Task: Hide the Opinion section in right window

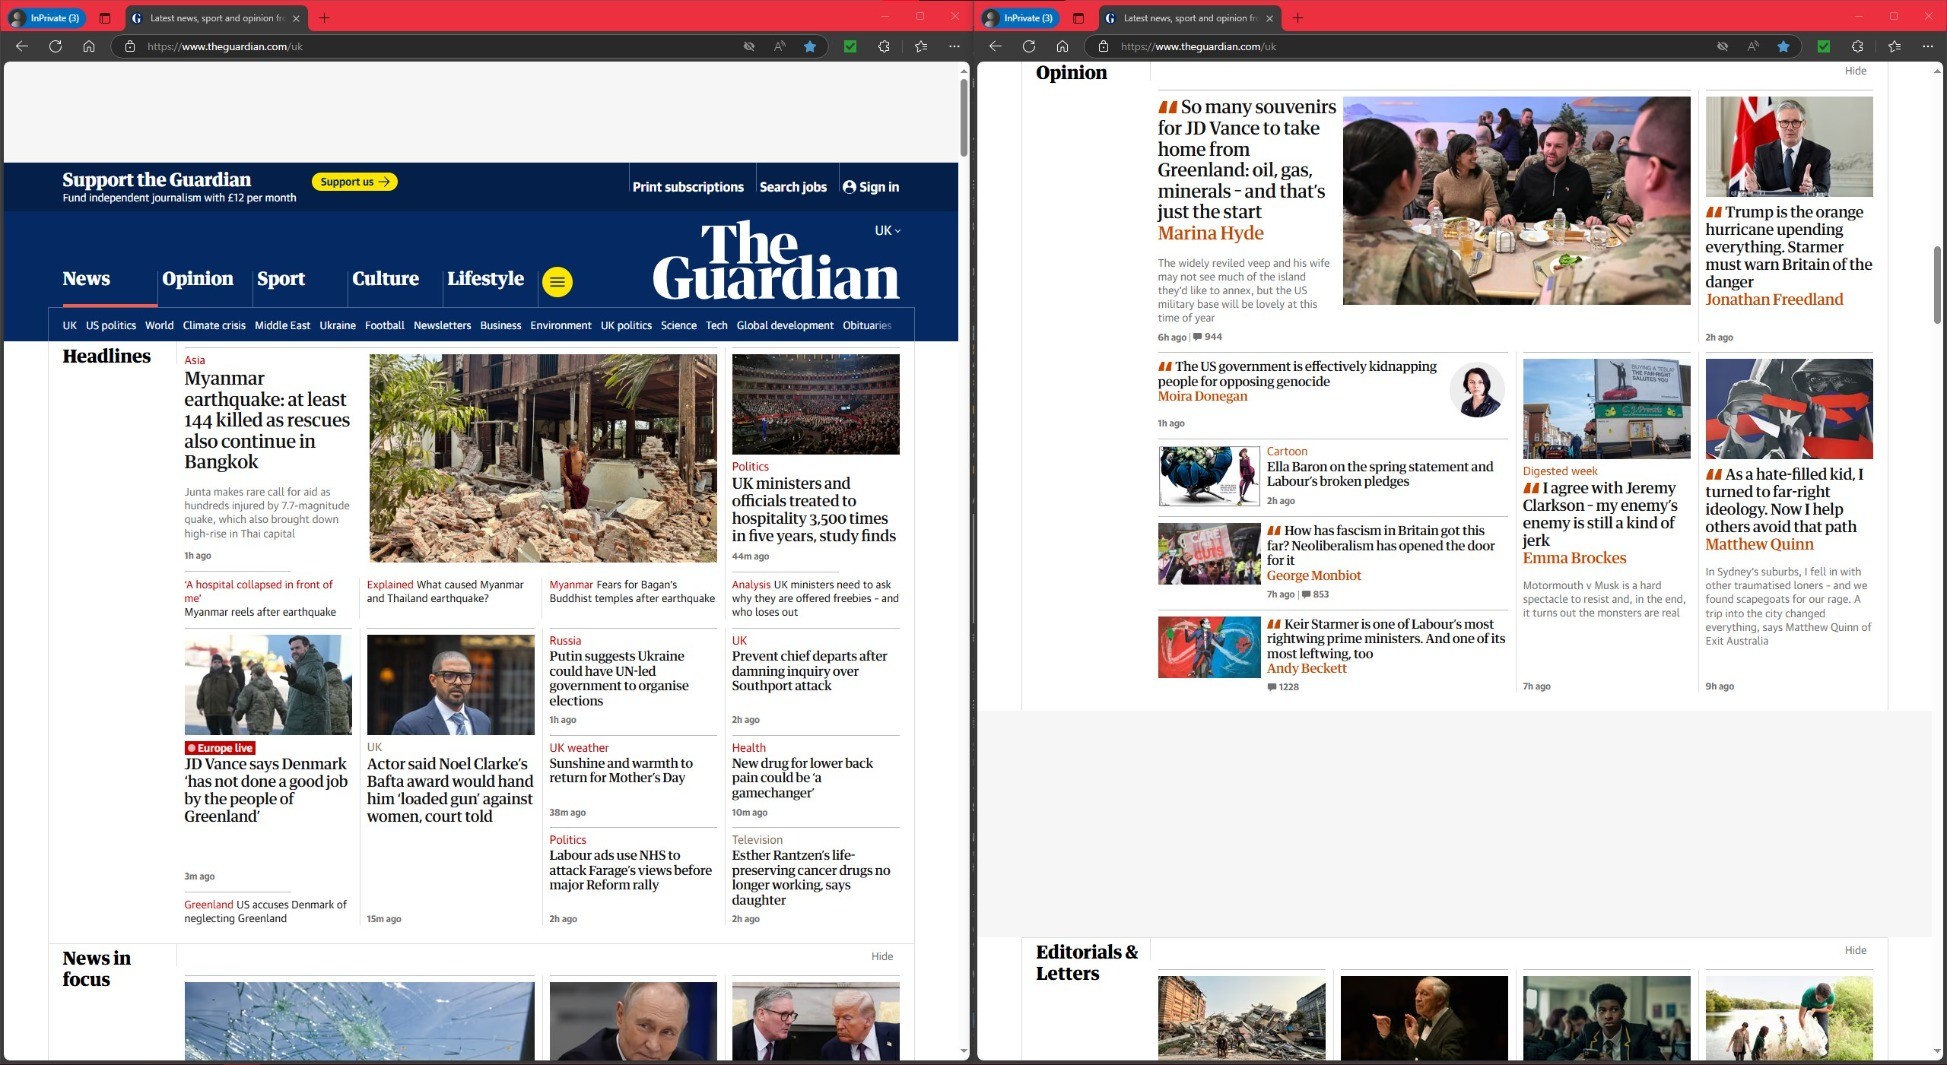Action: tap(1856, 71)
